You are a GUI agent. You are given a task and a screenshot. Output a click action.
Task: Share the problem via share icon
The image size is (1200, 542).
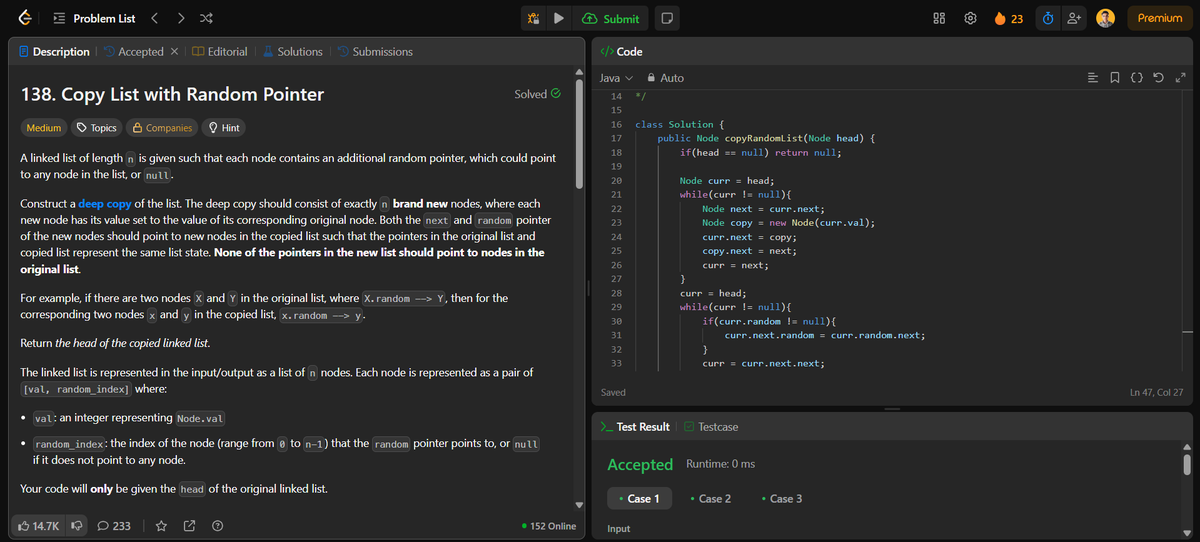(x=189, y=526)
